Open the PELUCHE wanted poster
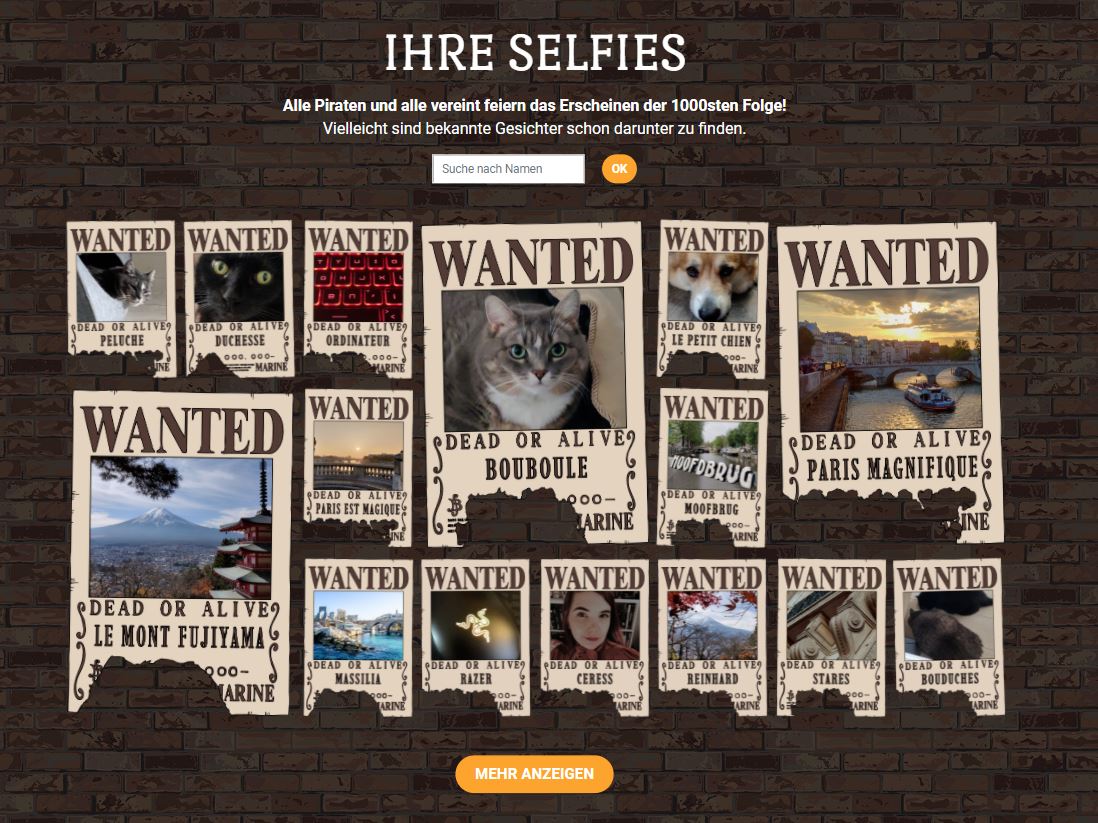 (x=122, y=298)
